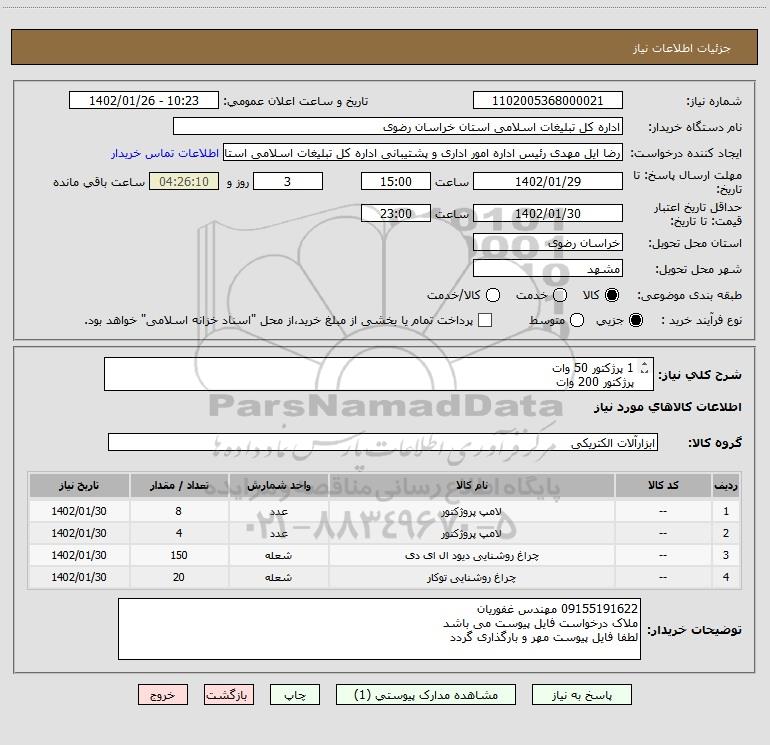Click the تاریخ نیاز column header

79,485
